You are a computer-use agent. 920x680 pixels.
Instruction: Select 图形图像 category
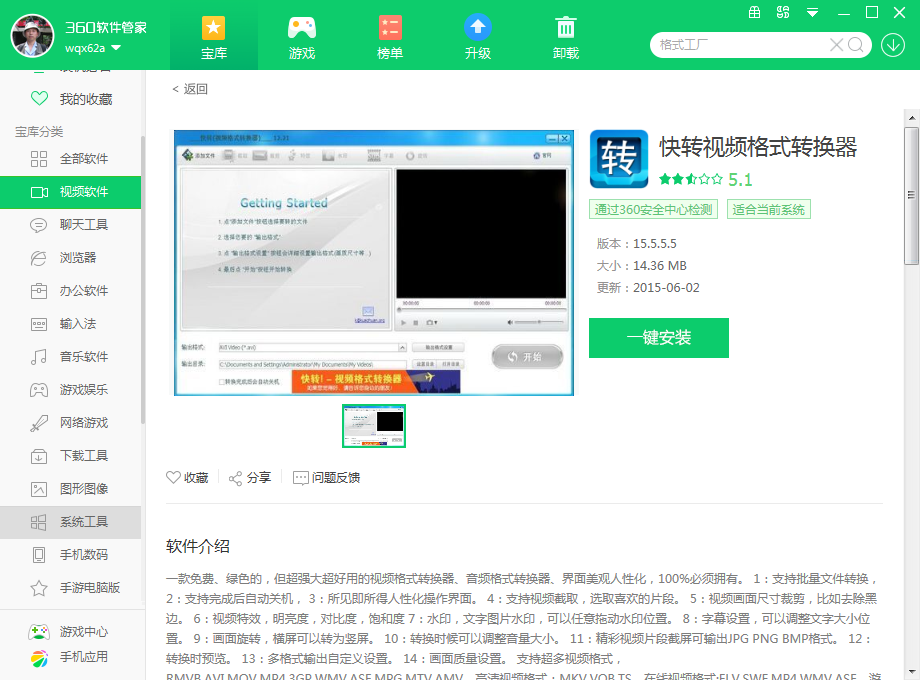click(x=70, y=489)
